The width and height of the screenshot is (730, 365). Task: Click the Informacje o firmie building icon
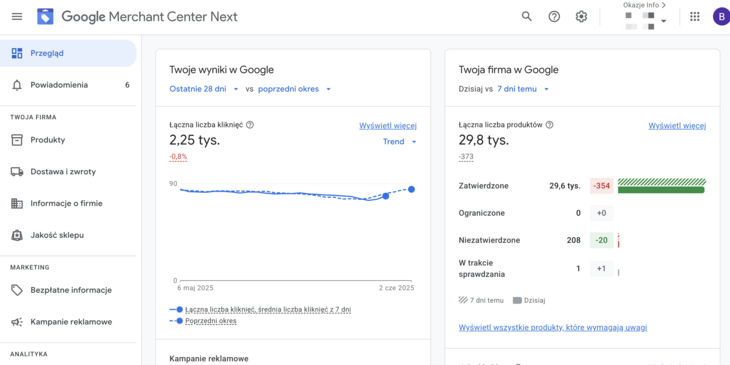tap(17, 203)
